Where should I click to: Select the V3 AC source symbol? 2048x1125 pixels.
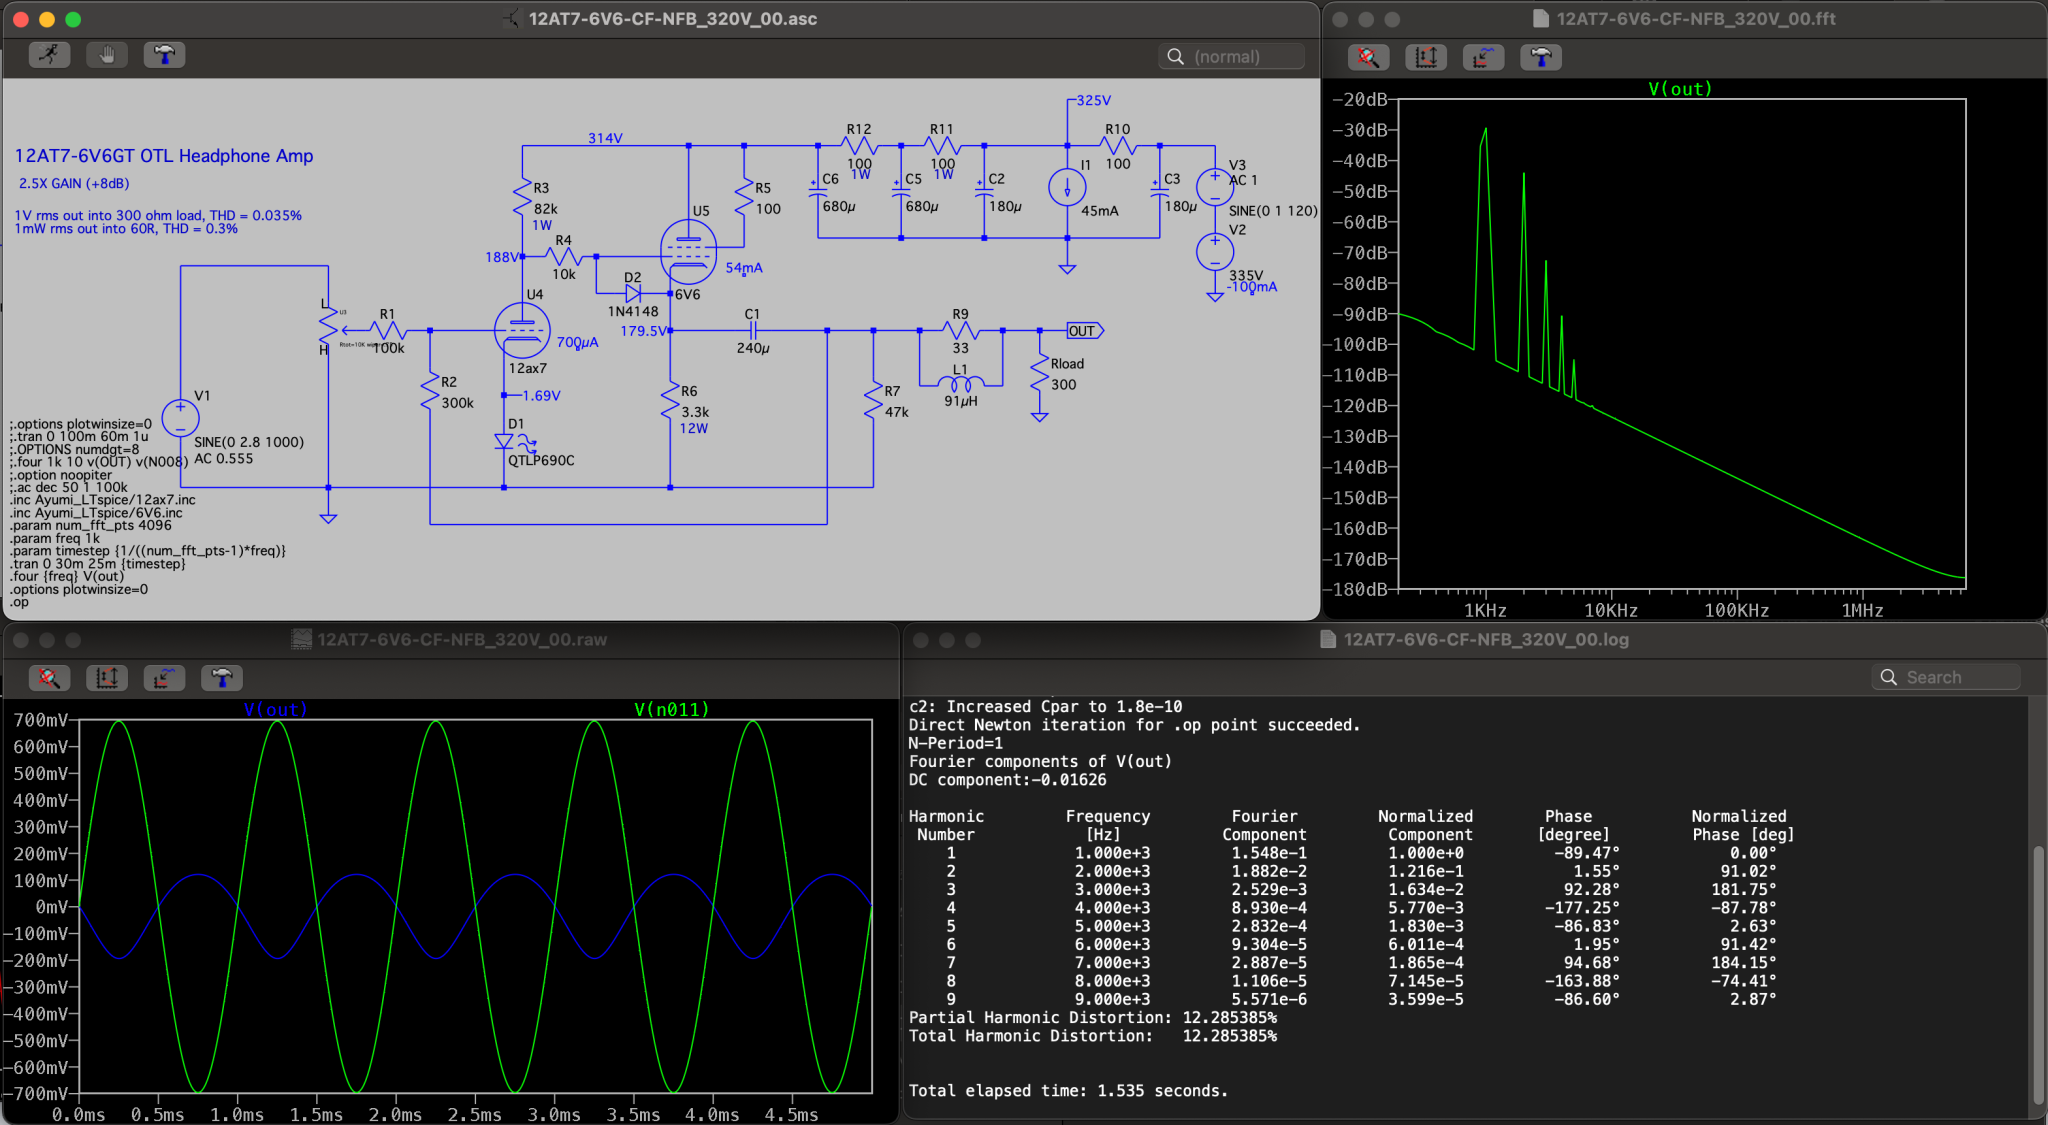(1215, 187)
